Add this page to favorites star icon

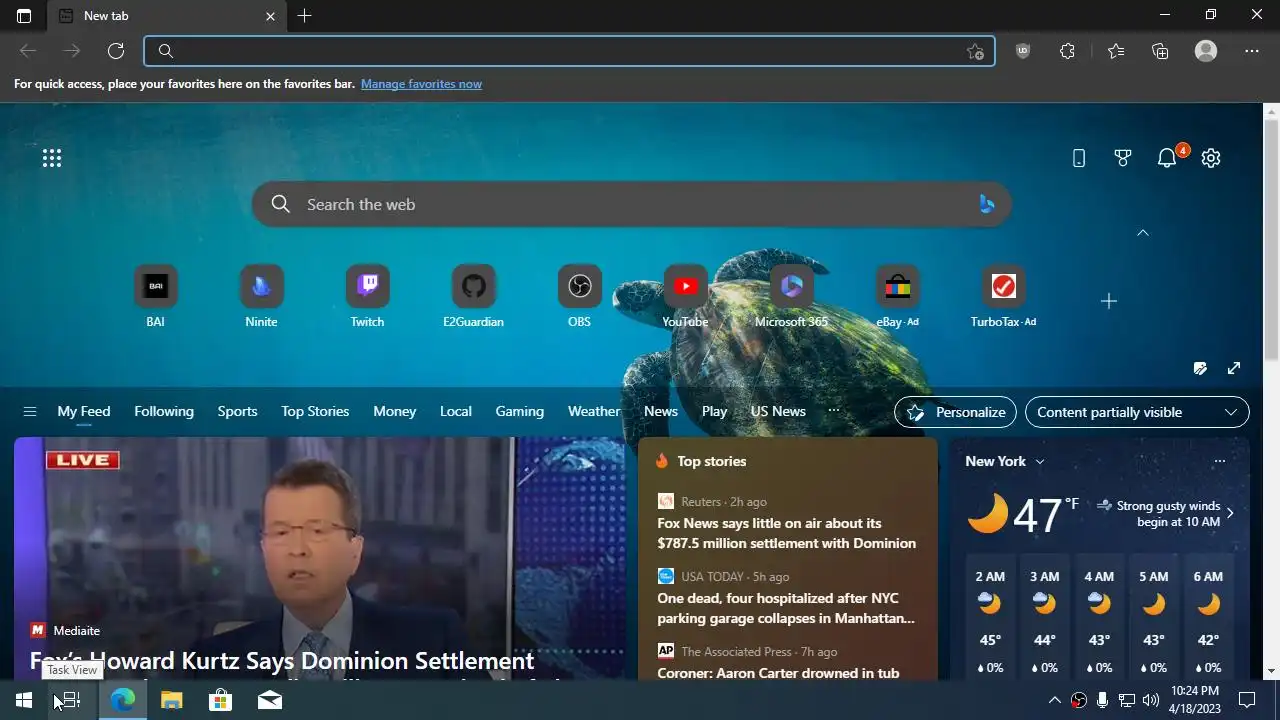pos(975,52)
